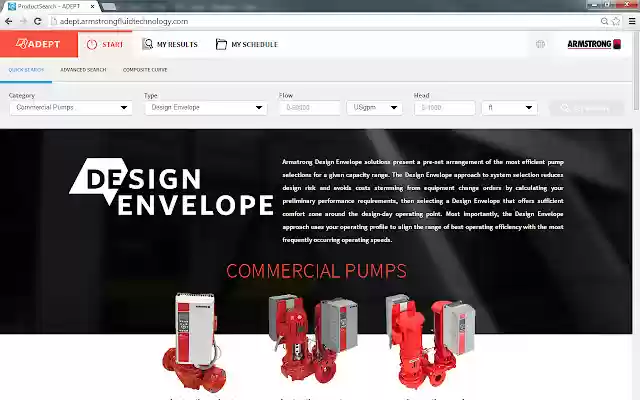
Task: Reload the page with refresh icon
Action: [x=38, y=21]
